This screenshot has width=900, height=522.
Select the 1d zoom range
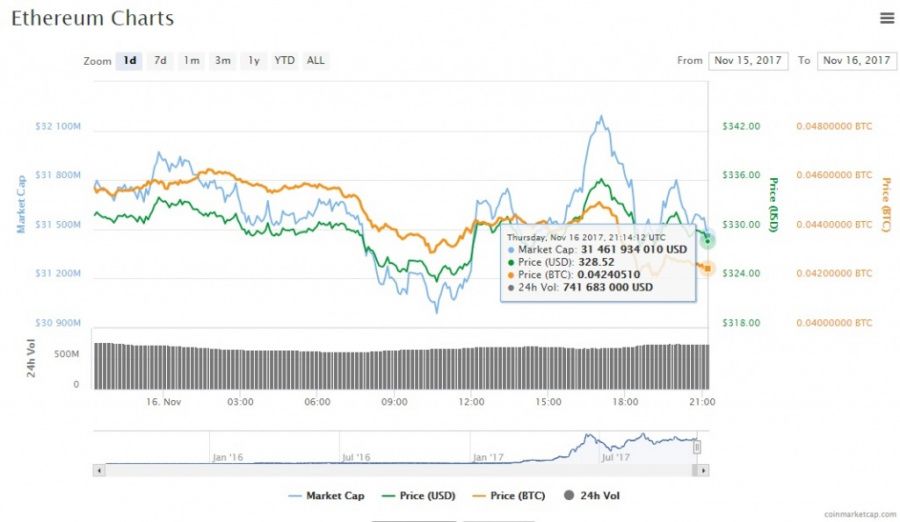[x=129, y=60]
